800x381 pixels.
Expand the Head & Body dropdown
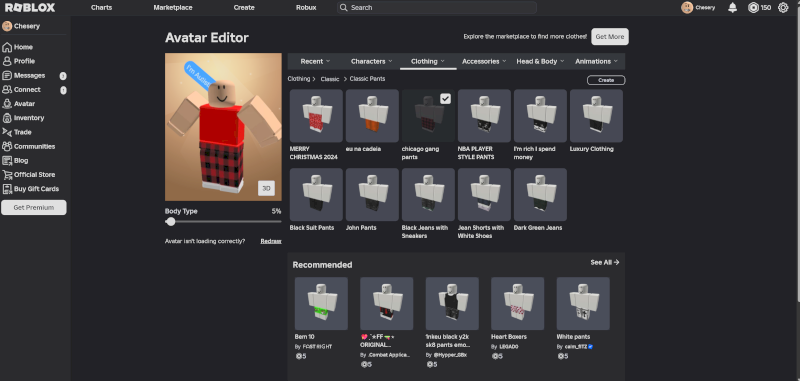click(540, 61)
